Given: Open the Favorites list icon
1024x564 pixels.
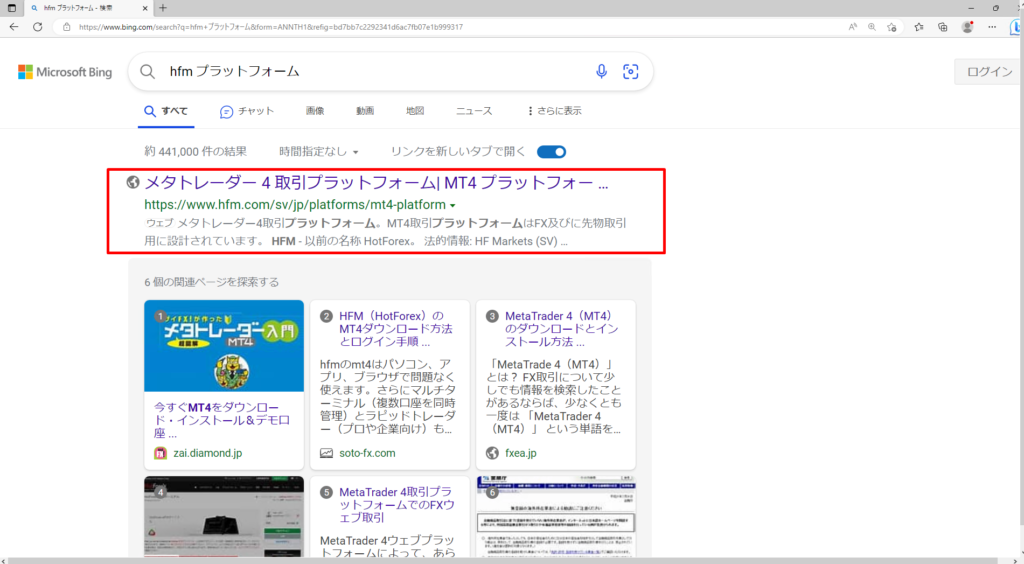Looking at the screenshot, I should point(919,27).
